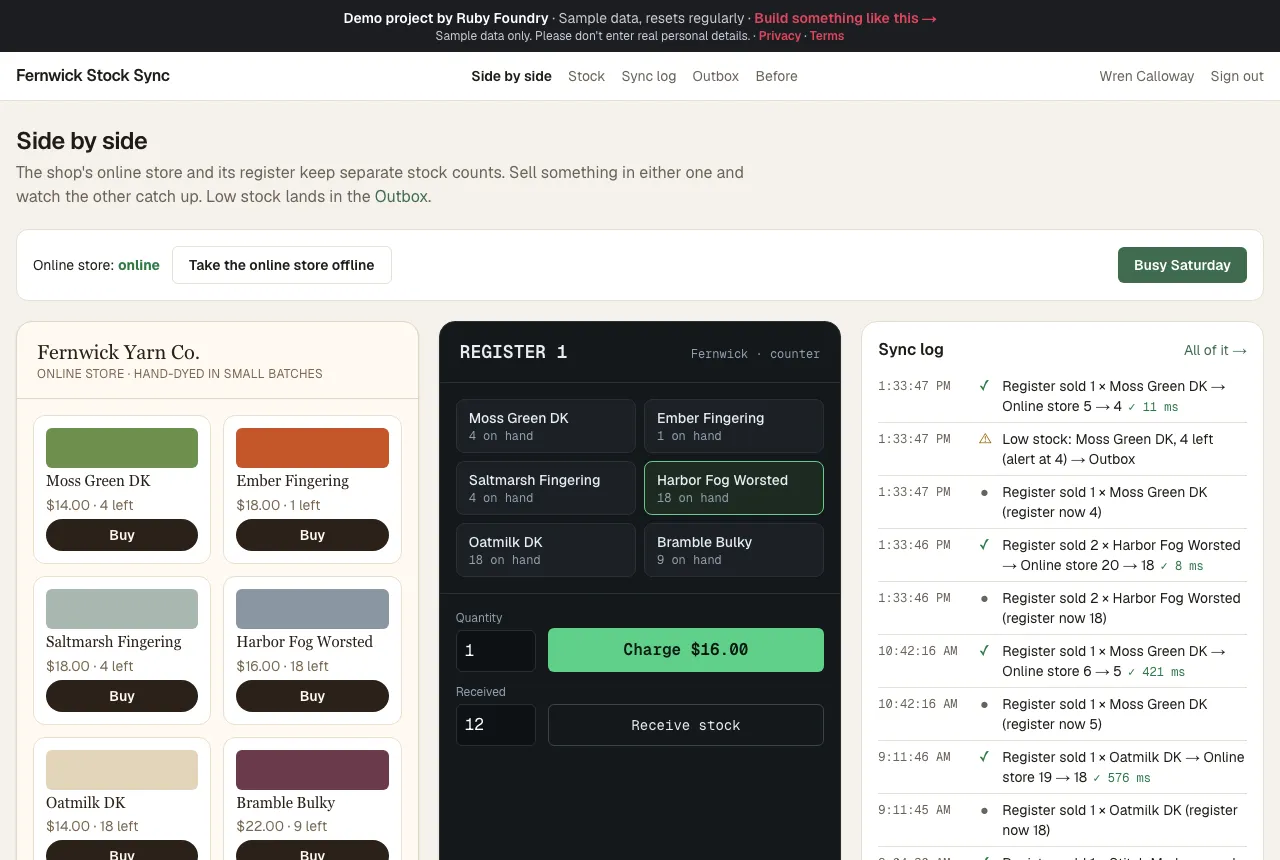Click the Oatmilk DK beige swatch
1280x860 pixels.
click(122, 770)
